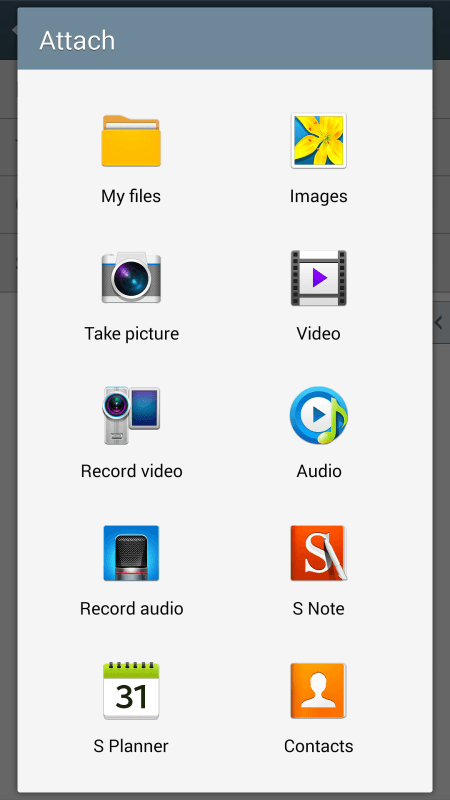450x800 pixels.
Task: Click the "My files" label
Action: (131, 196)
